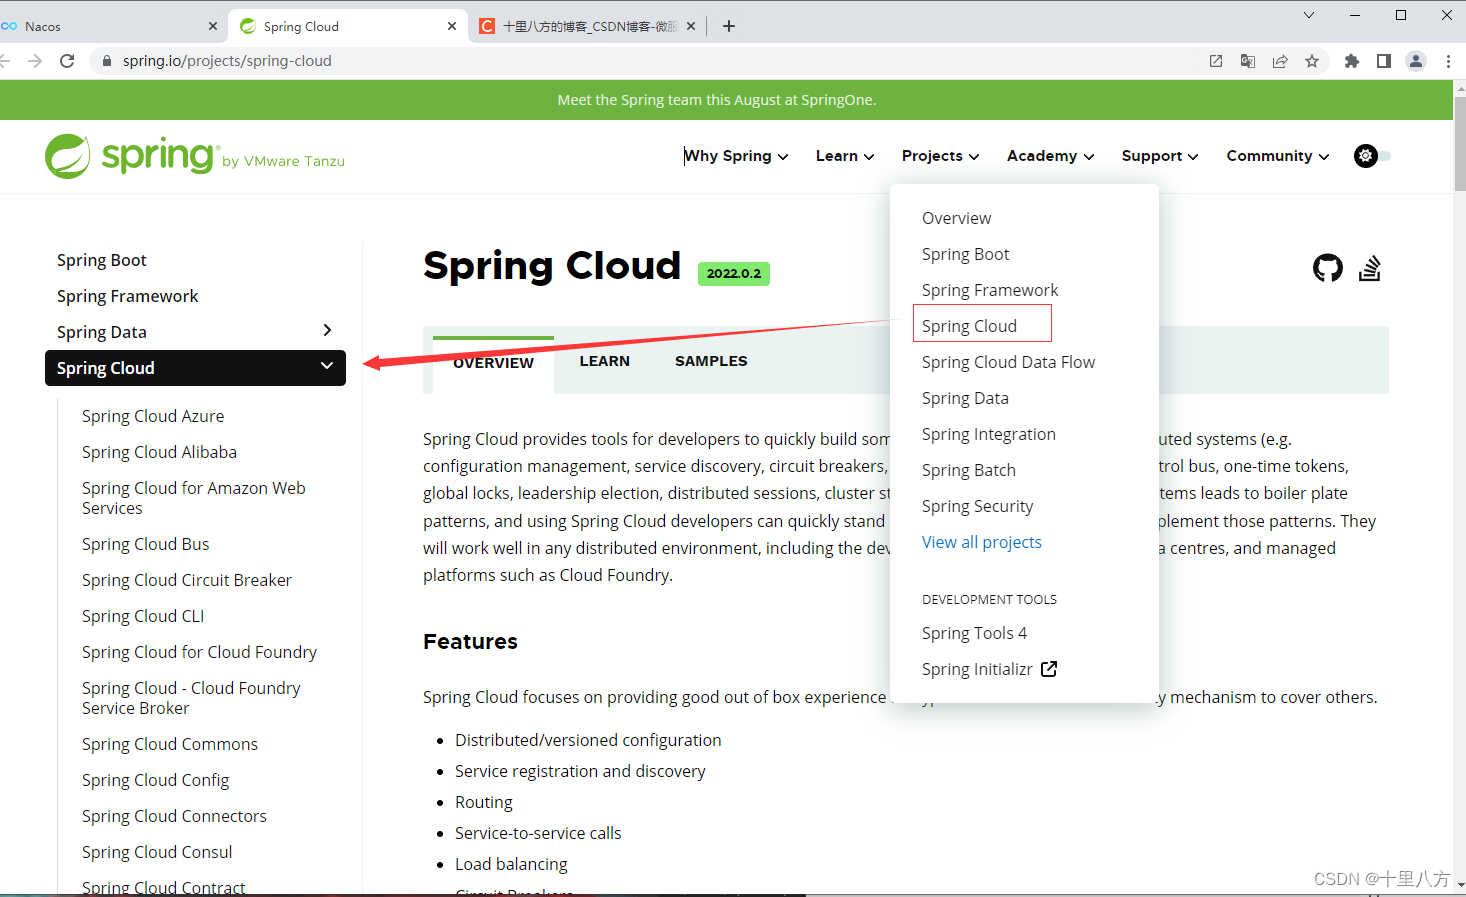
Task: Open the View all projects link
Action: click(982, 542)
